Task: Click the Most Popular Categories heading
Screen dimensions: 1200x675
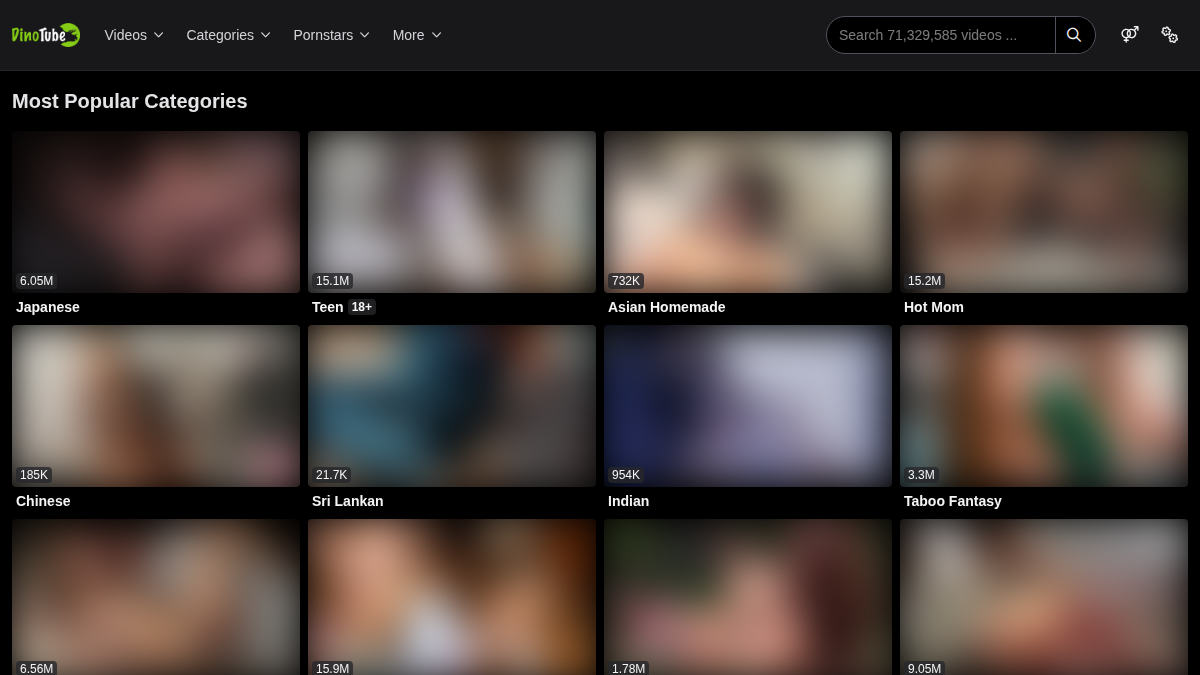Action: coord(130,101)
